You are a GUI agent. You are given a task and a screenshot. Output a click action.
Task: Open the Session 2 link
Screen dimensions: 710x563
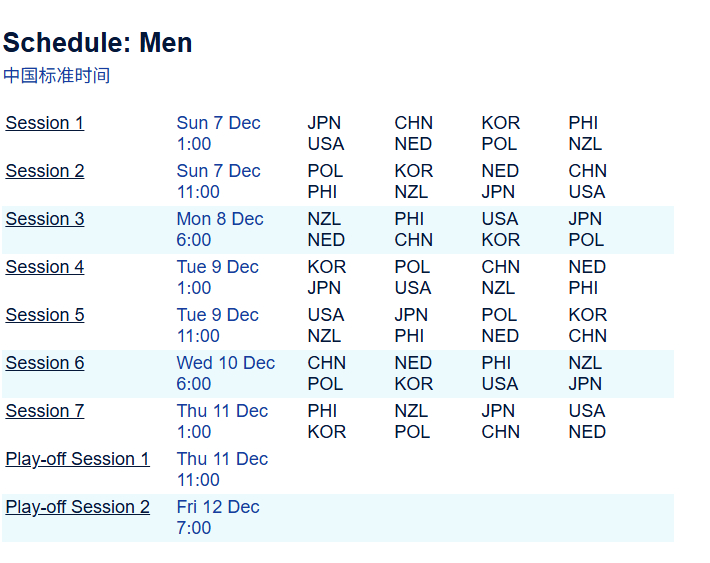coord(45,171)
